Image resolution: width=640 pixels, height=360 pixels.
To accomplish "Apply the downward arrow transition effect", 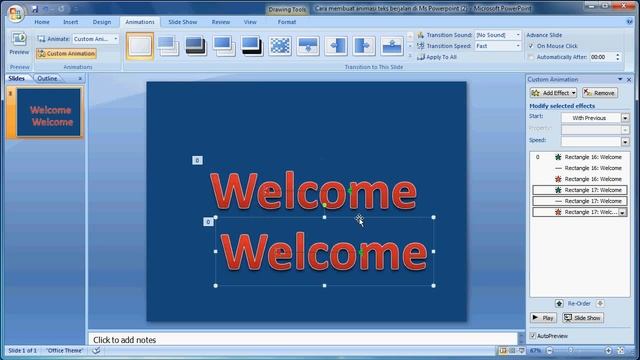I will click(308, 46).
